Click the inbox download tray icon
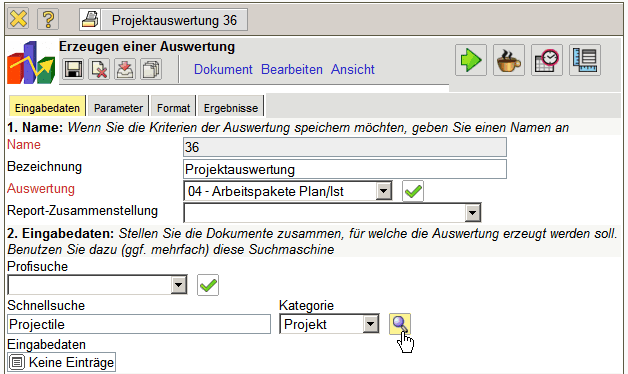Viewport: 628px width, 374px height. [125, 69]
